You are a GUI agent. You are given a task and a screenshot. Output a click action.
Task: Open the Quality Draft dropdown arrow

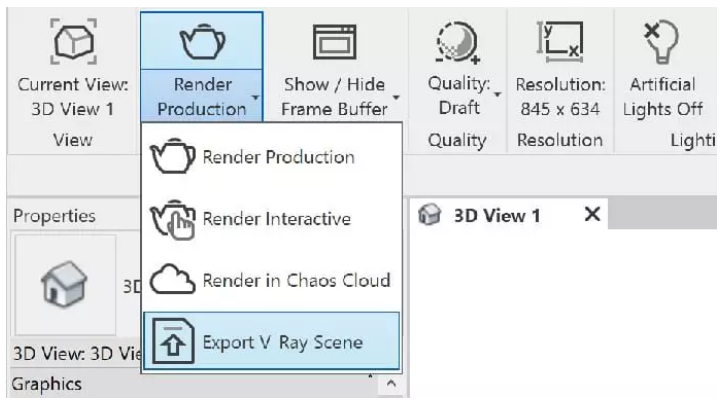tap(497, 93)
